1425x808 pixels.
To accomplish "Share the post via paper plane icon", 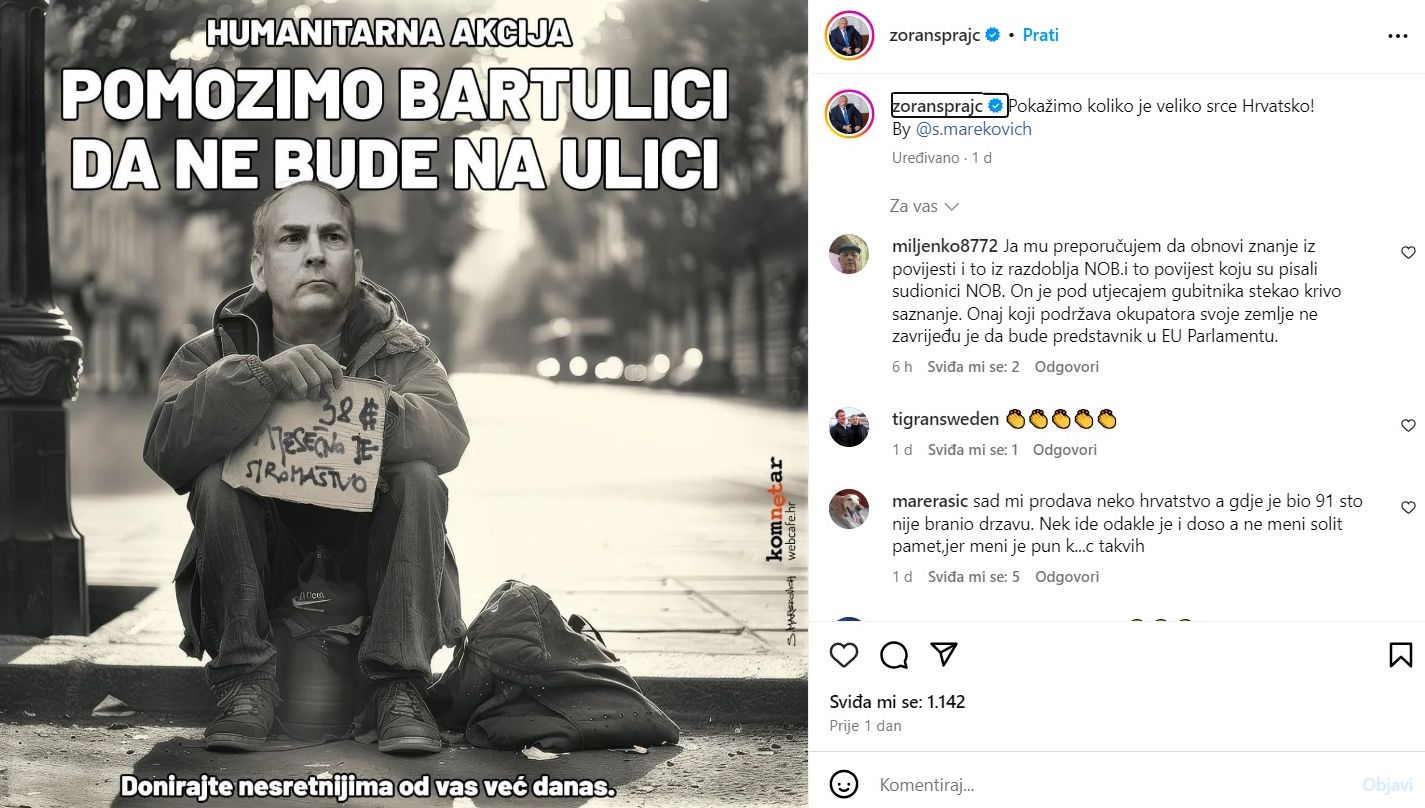I will [944, 655].
